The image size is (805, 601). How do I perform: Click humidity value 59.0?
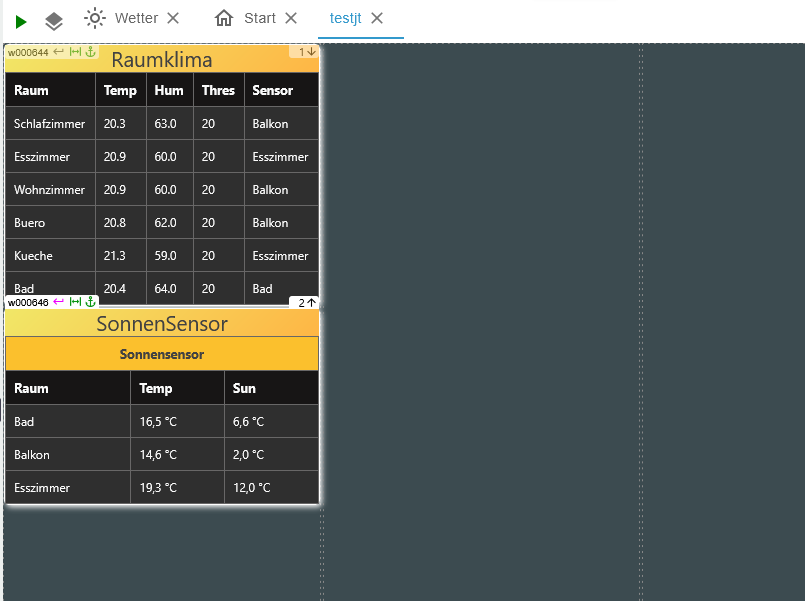tap(165, 256)
